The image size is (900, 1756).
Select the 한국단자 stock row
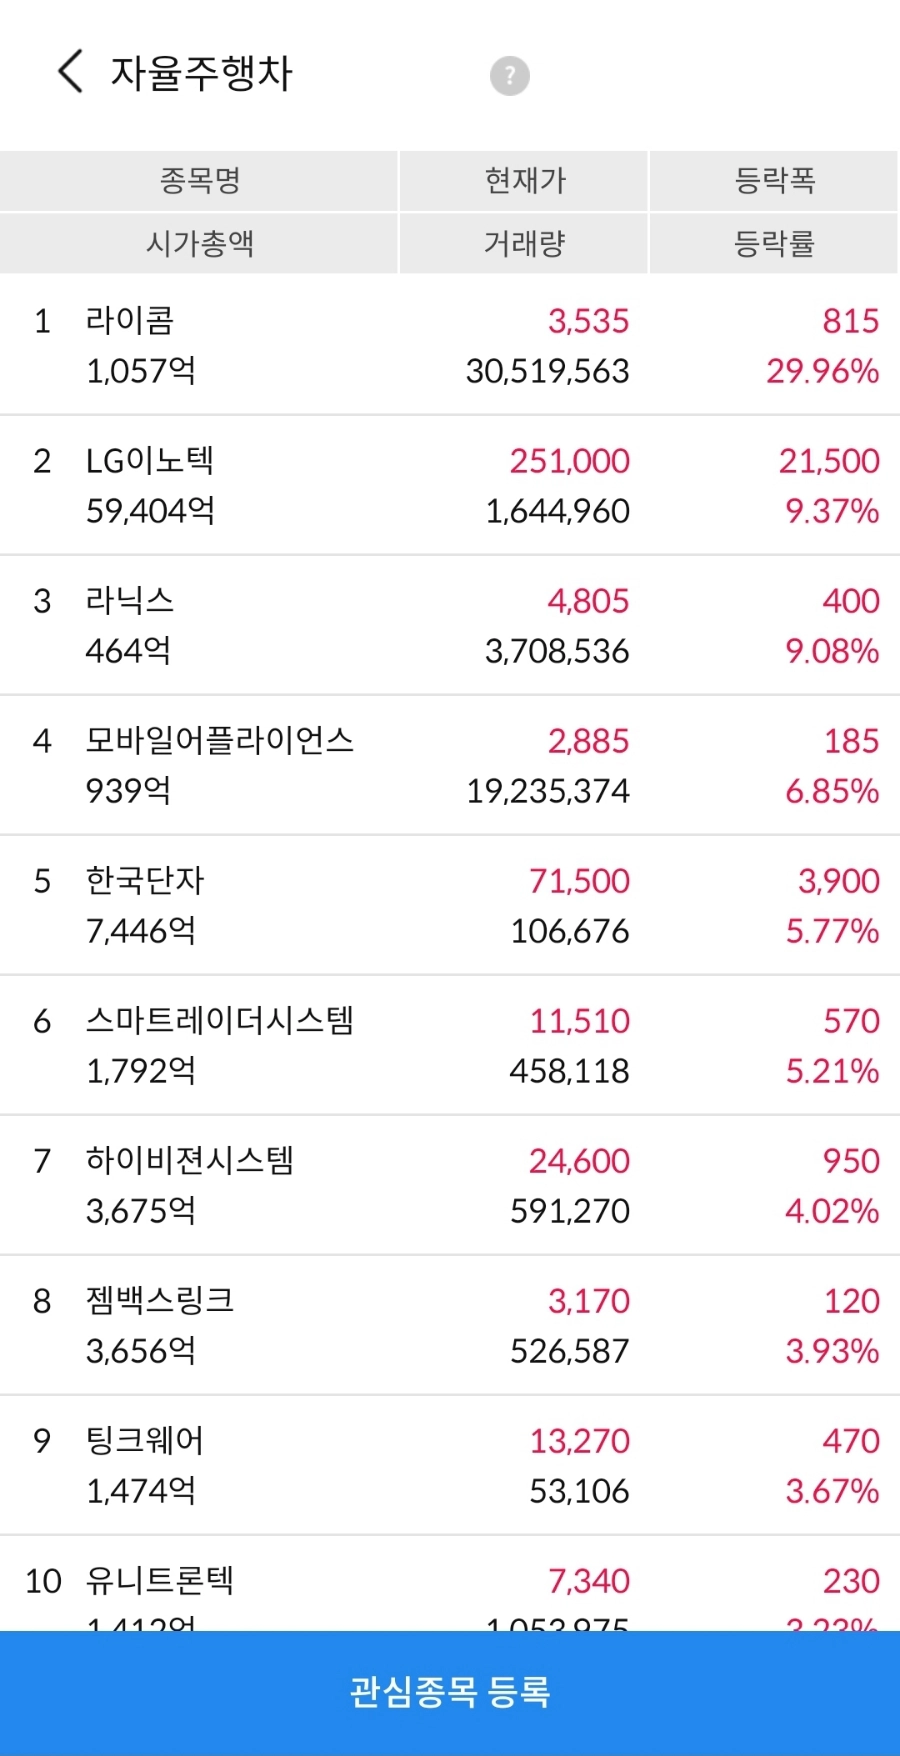450,905
